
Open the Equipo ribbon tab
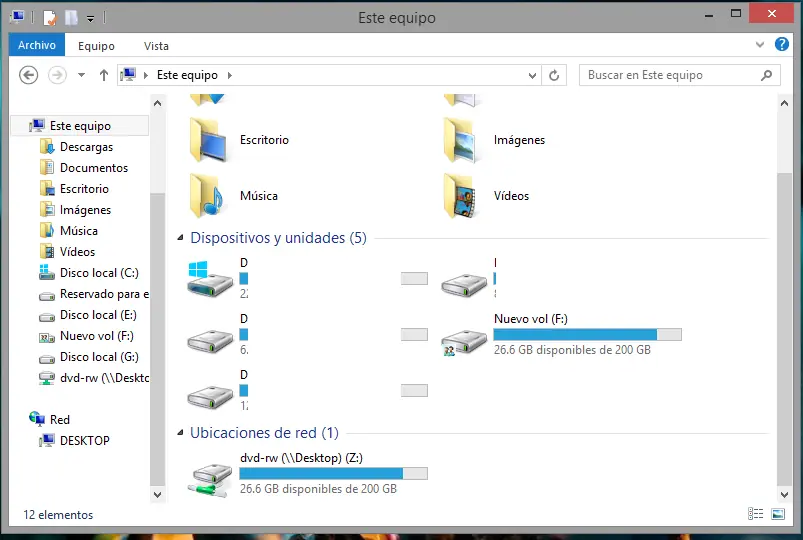[96, 46]
